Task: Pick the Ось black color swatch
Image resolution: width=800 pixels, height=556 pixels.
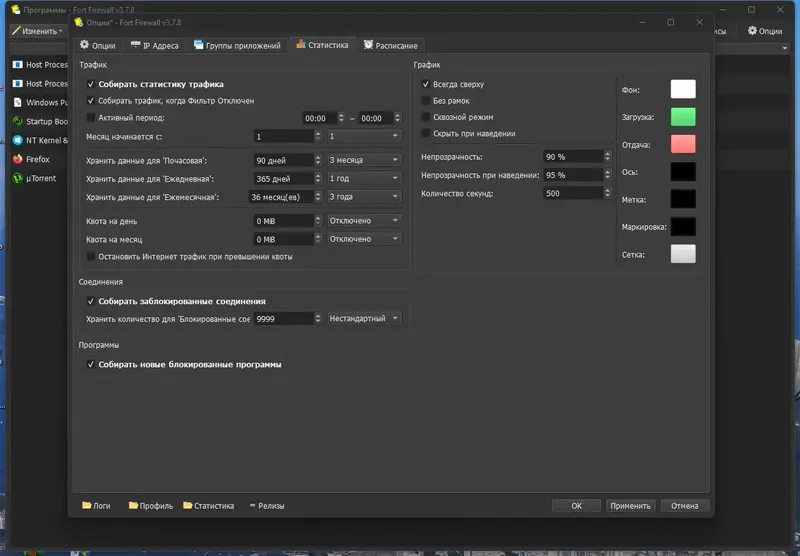Action: [683, 172]
